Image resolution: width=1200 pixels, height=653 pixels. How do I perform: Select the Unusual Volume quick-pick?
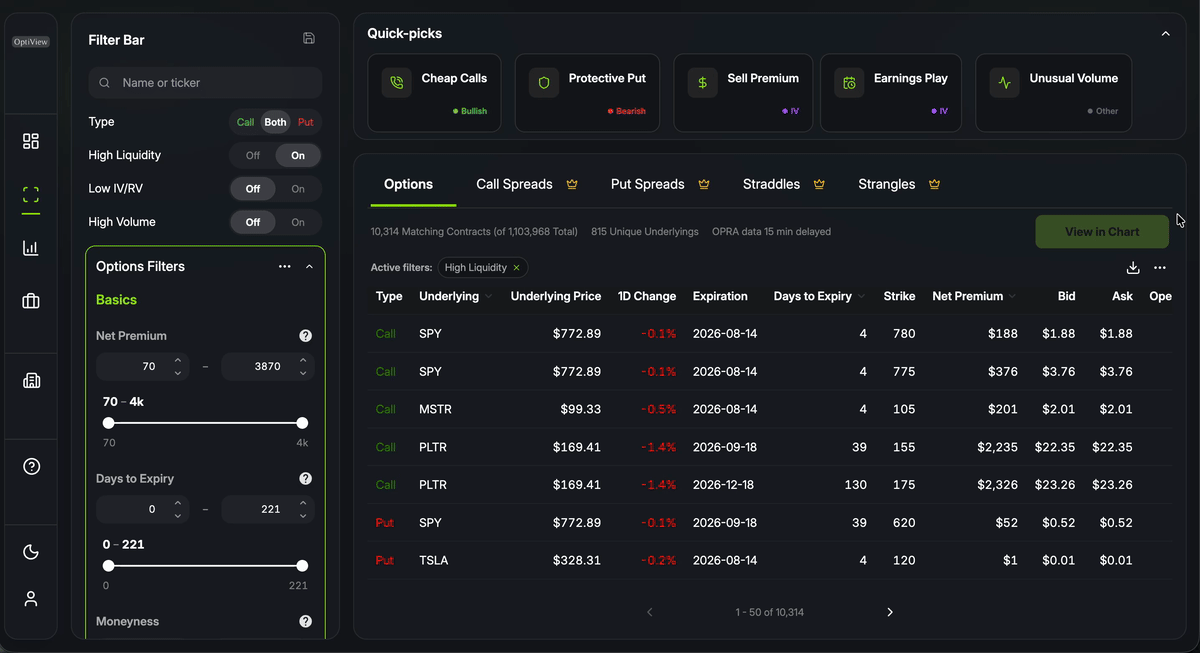[x=1054, y=93]
